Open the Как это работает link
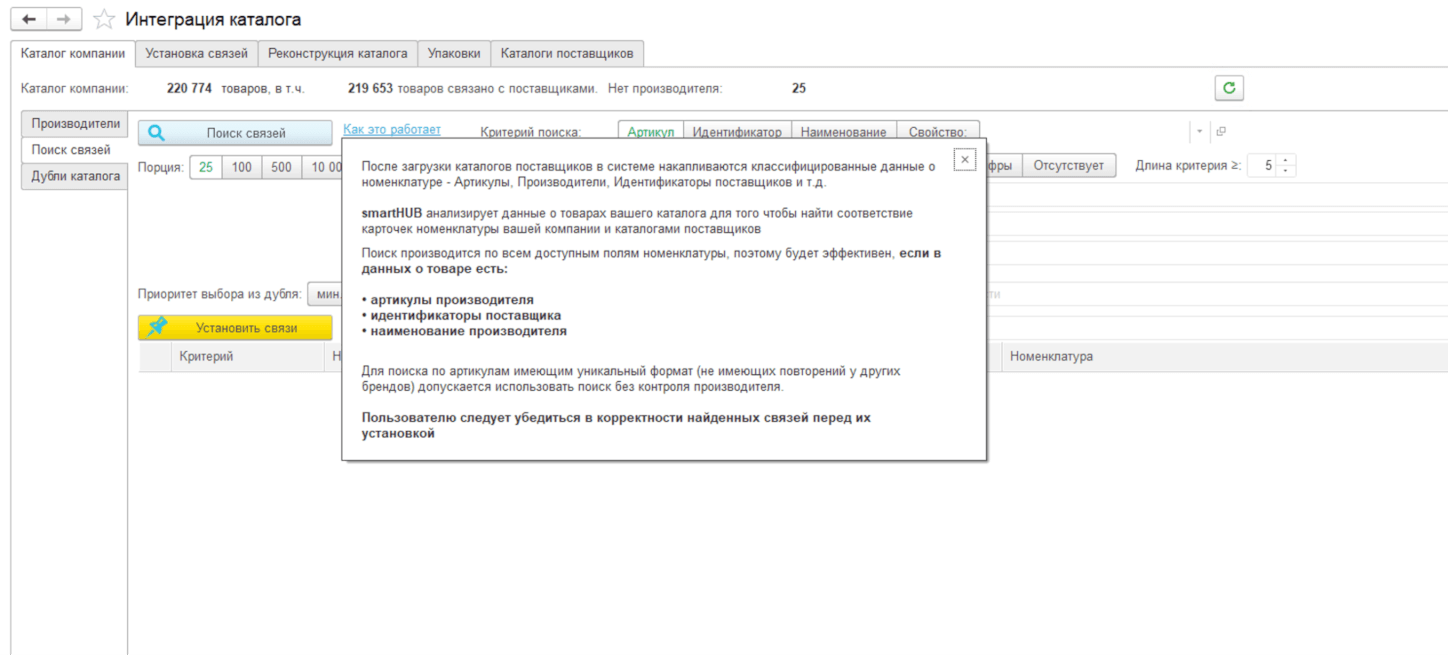 [x=392, y=130]
